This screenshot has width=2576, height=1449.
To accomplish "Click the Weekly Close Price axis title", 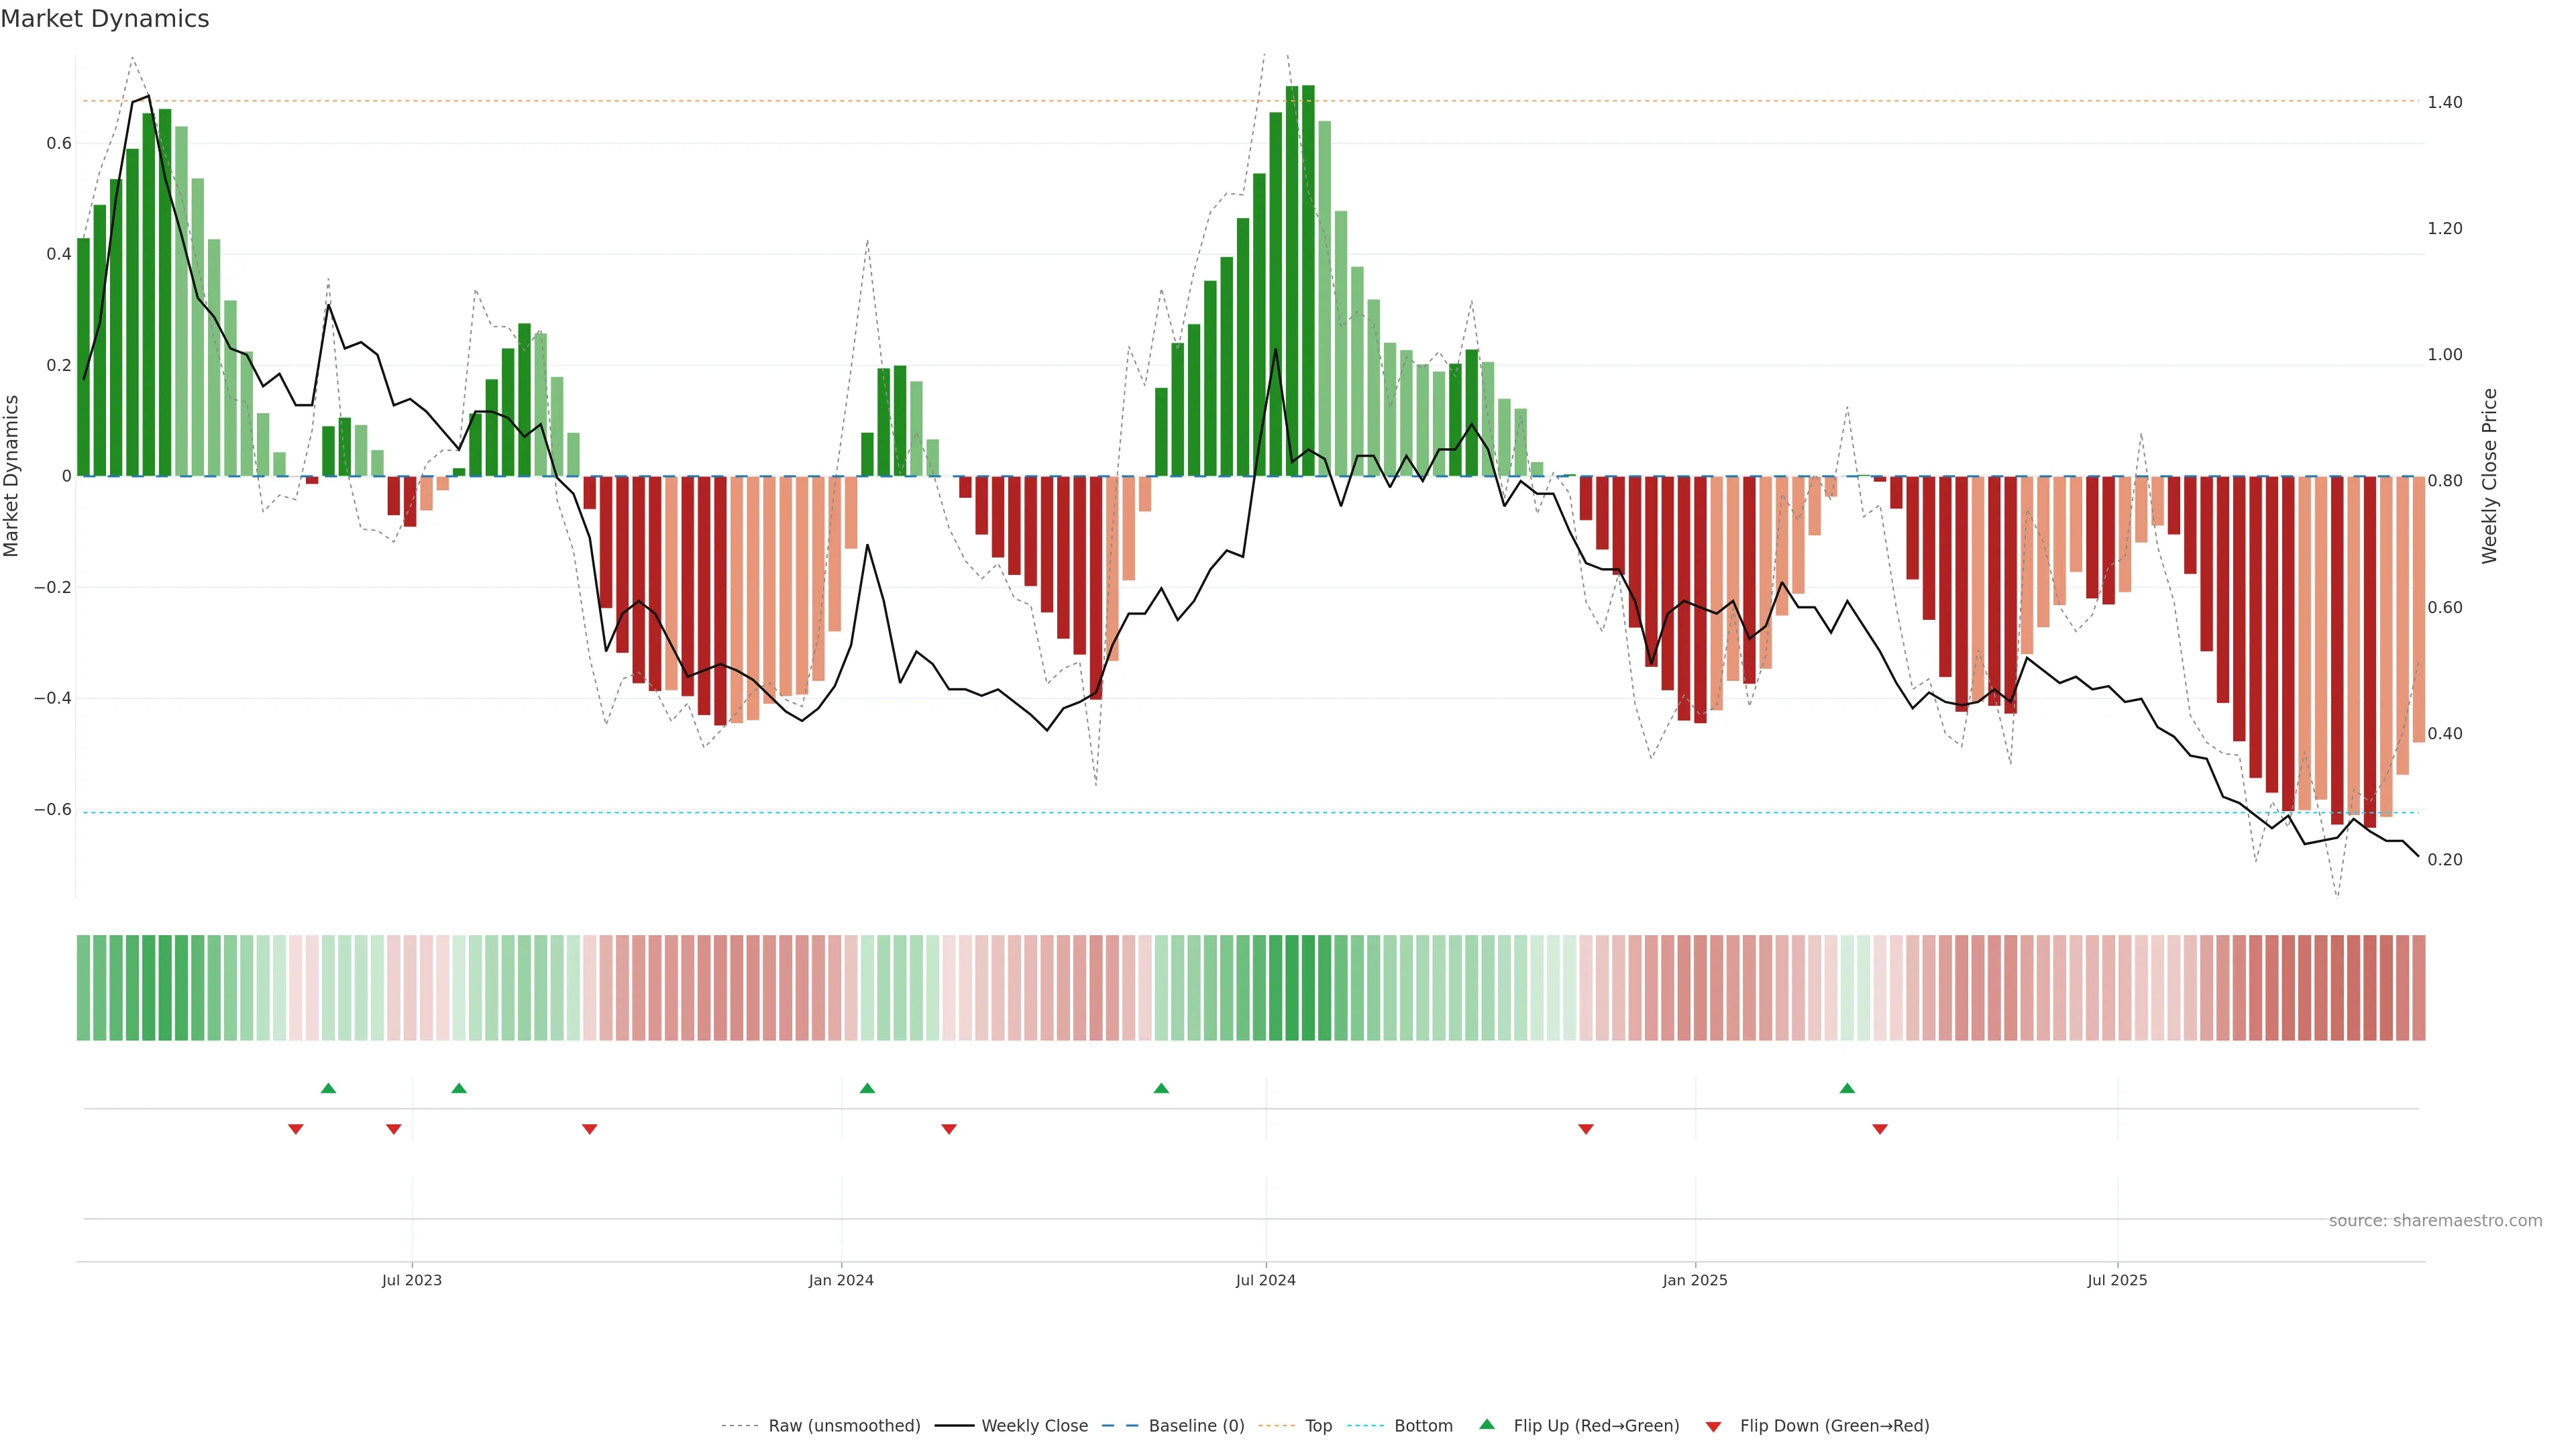I will tap(2490, 476).
